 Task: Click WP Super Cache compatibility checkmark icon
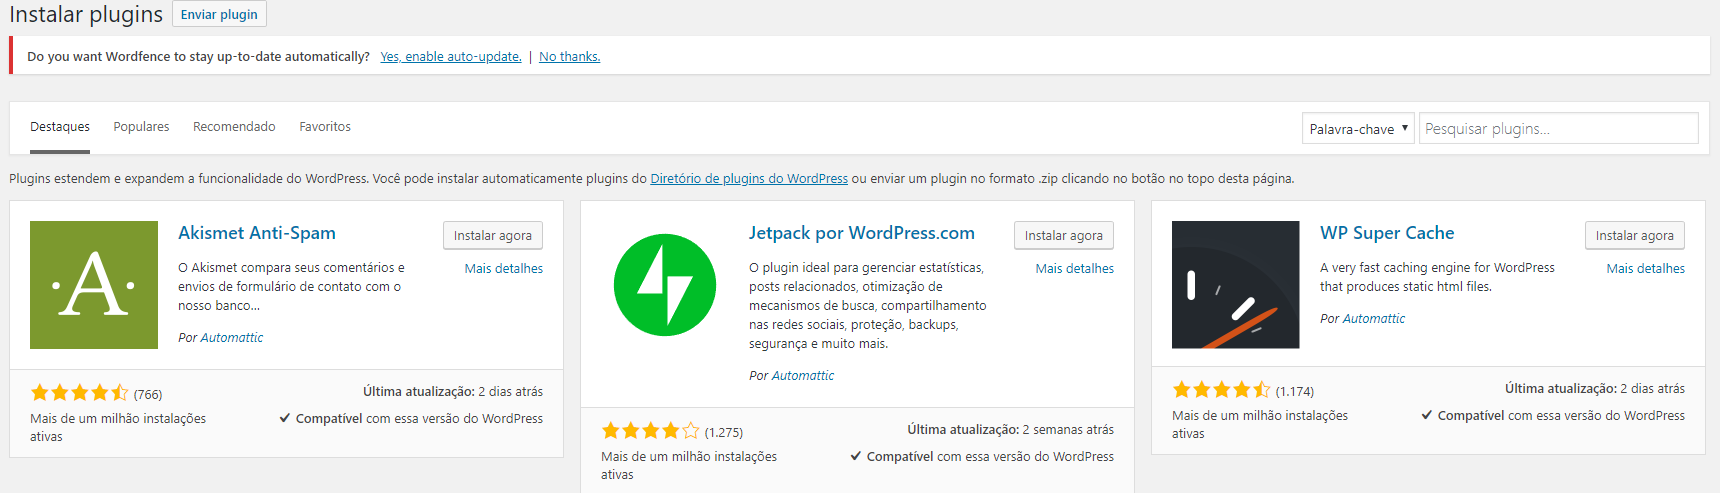coord(1427,415)
